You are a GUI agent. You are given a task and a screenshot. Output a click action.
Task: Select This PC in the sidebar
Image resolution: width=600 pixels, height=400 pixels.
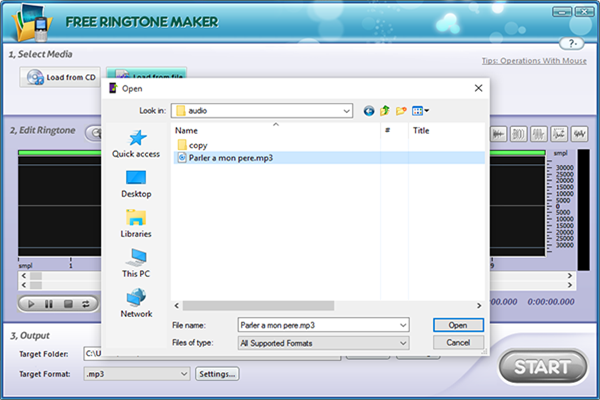tap(136, 263)
